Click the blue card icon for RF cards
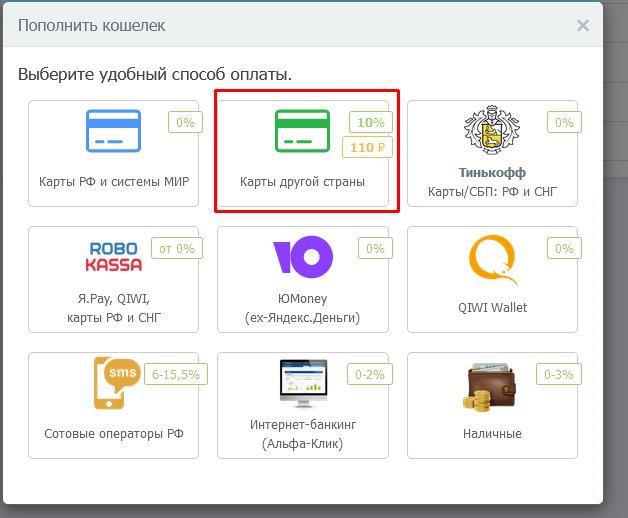This screenshot has width=628, height=518. pos(113,131)
